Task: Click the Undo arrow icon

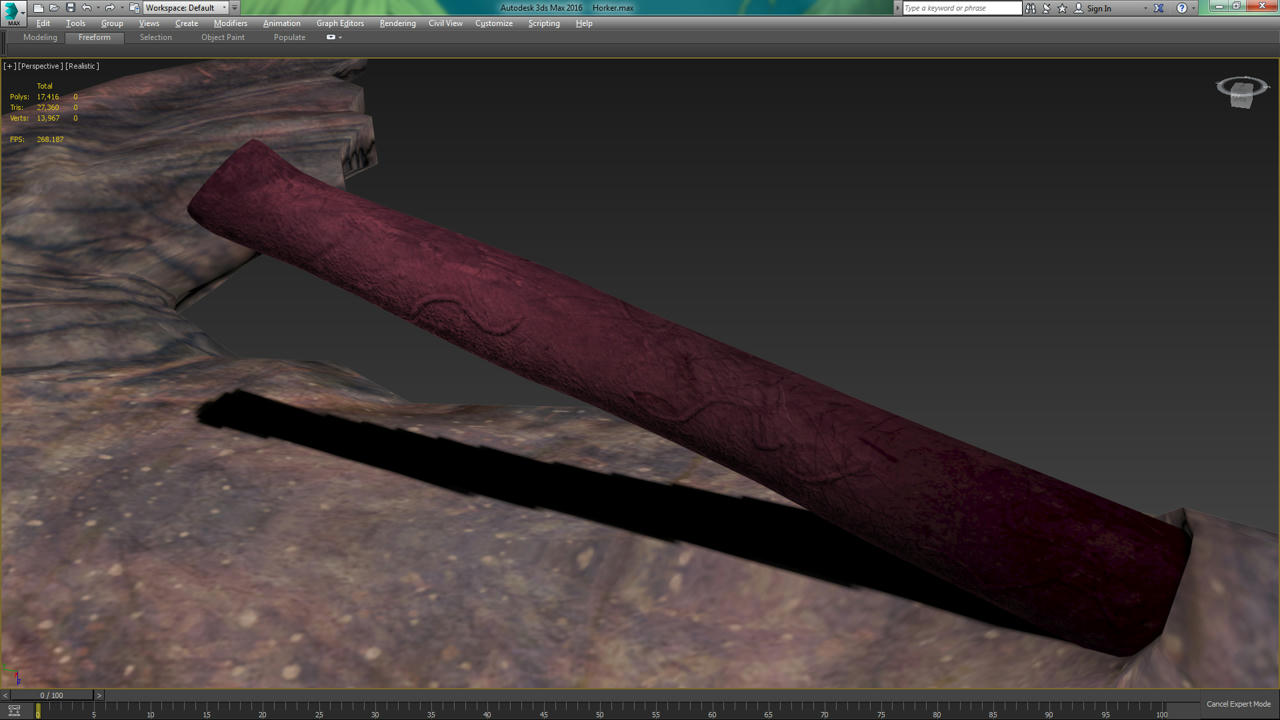Action: [86, 8]
